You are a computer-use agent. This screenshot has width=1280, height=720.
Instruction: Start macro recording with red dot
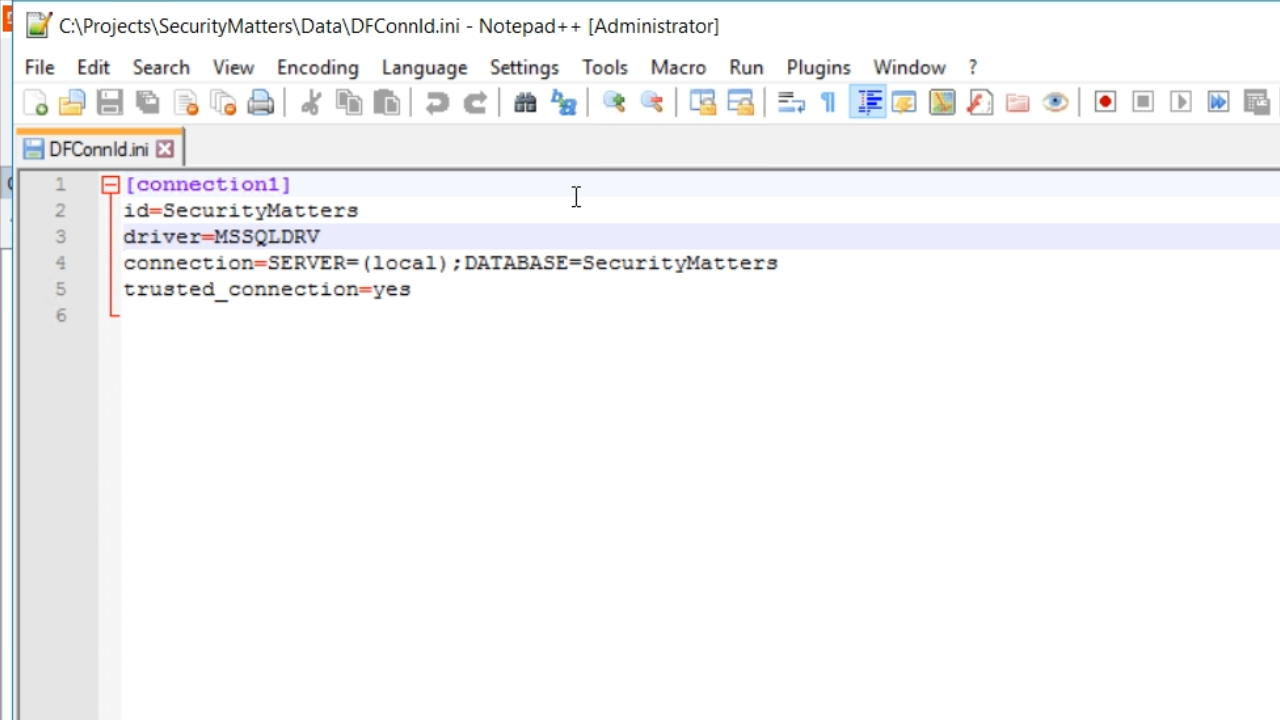click(x=1105, y=102)
